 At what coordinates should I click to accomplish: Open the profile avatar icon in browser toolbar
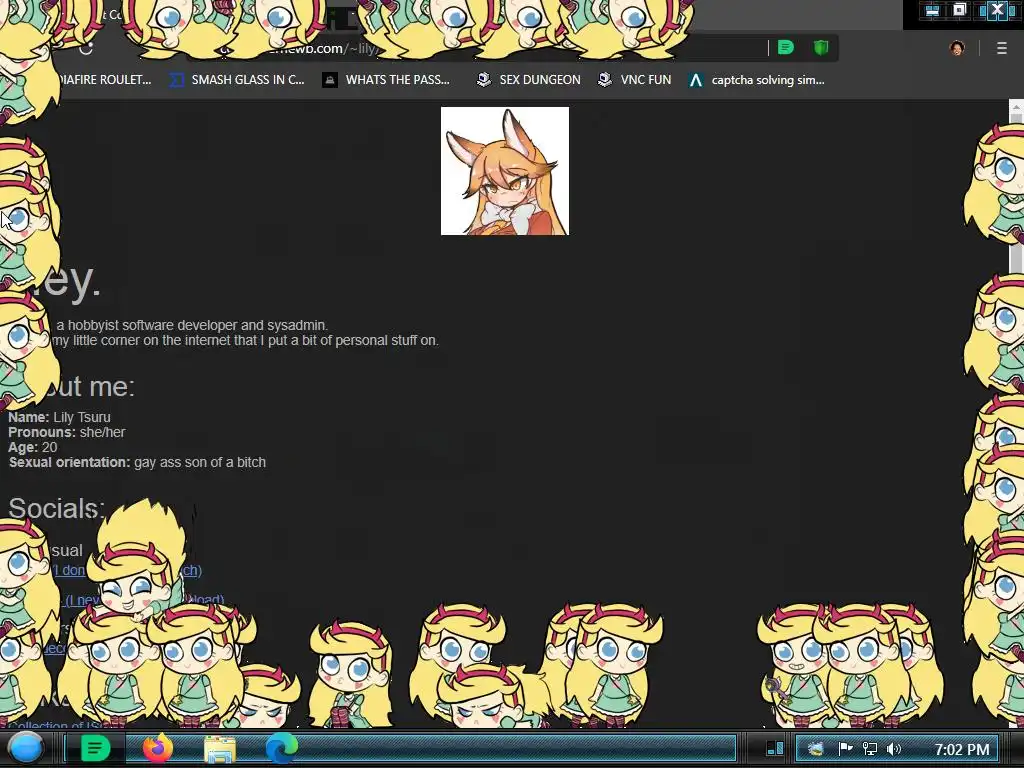[x=957, y=48]
